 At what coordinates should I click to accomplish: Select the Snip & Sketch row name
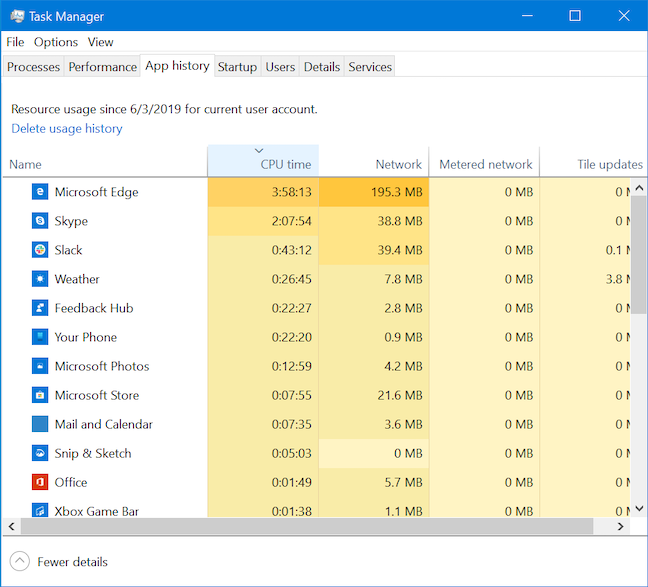(93, 453)
